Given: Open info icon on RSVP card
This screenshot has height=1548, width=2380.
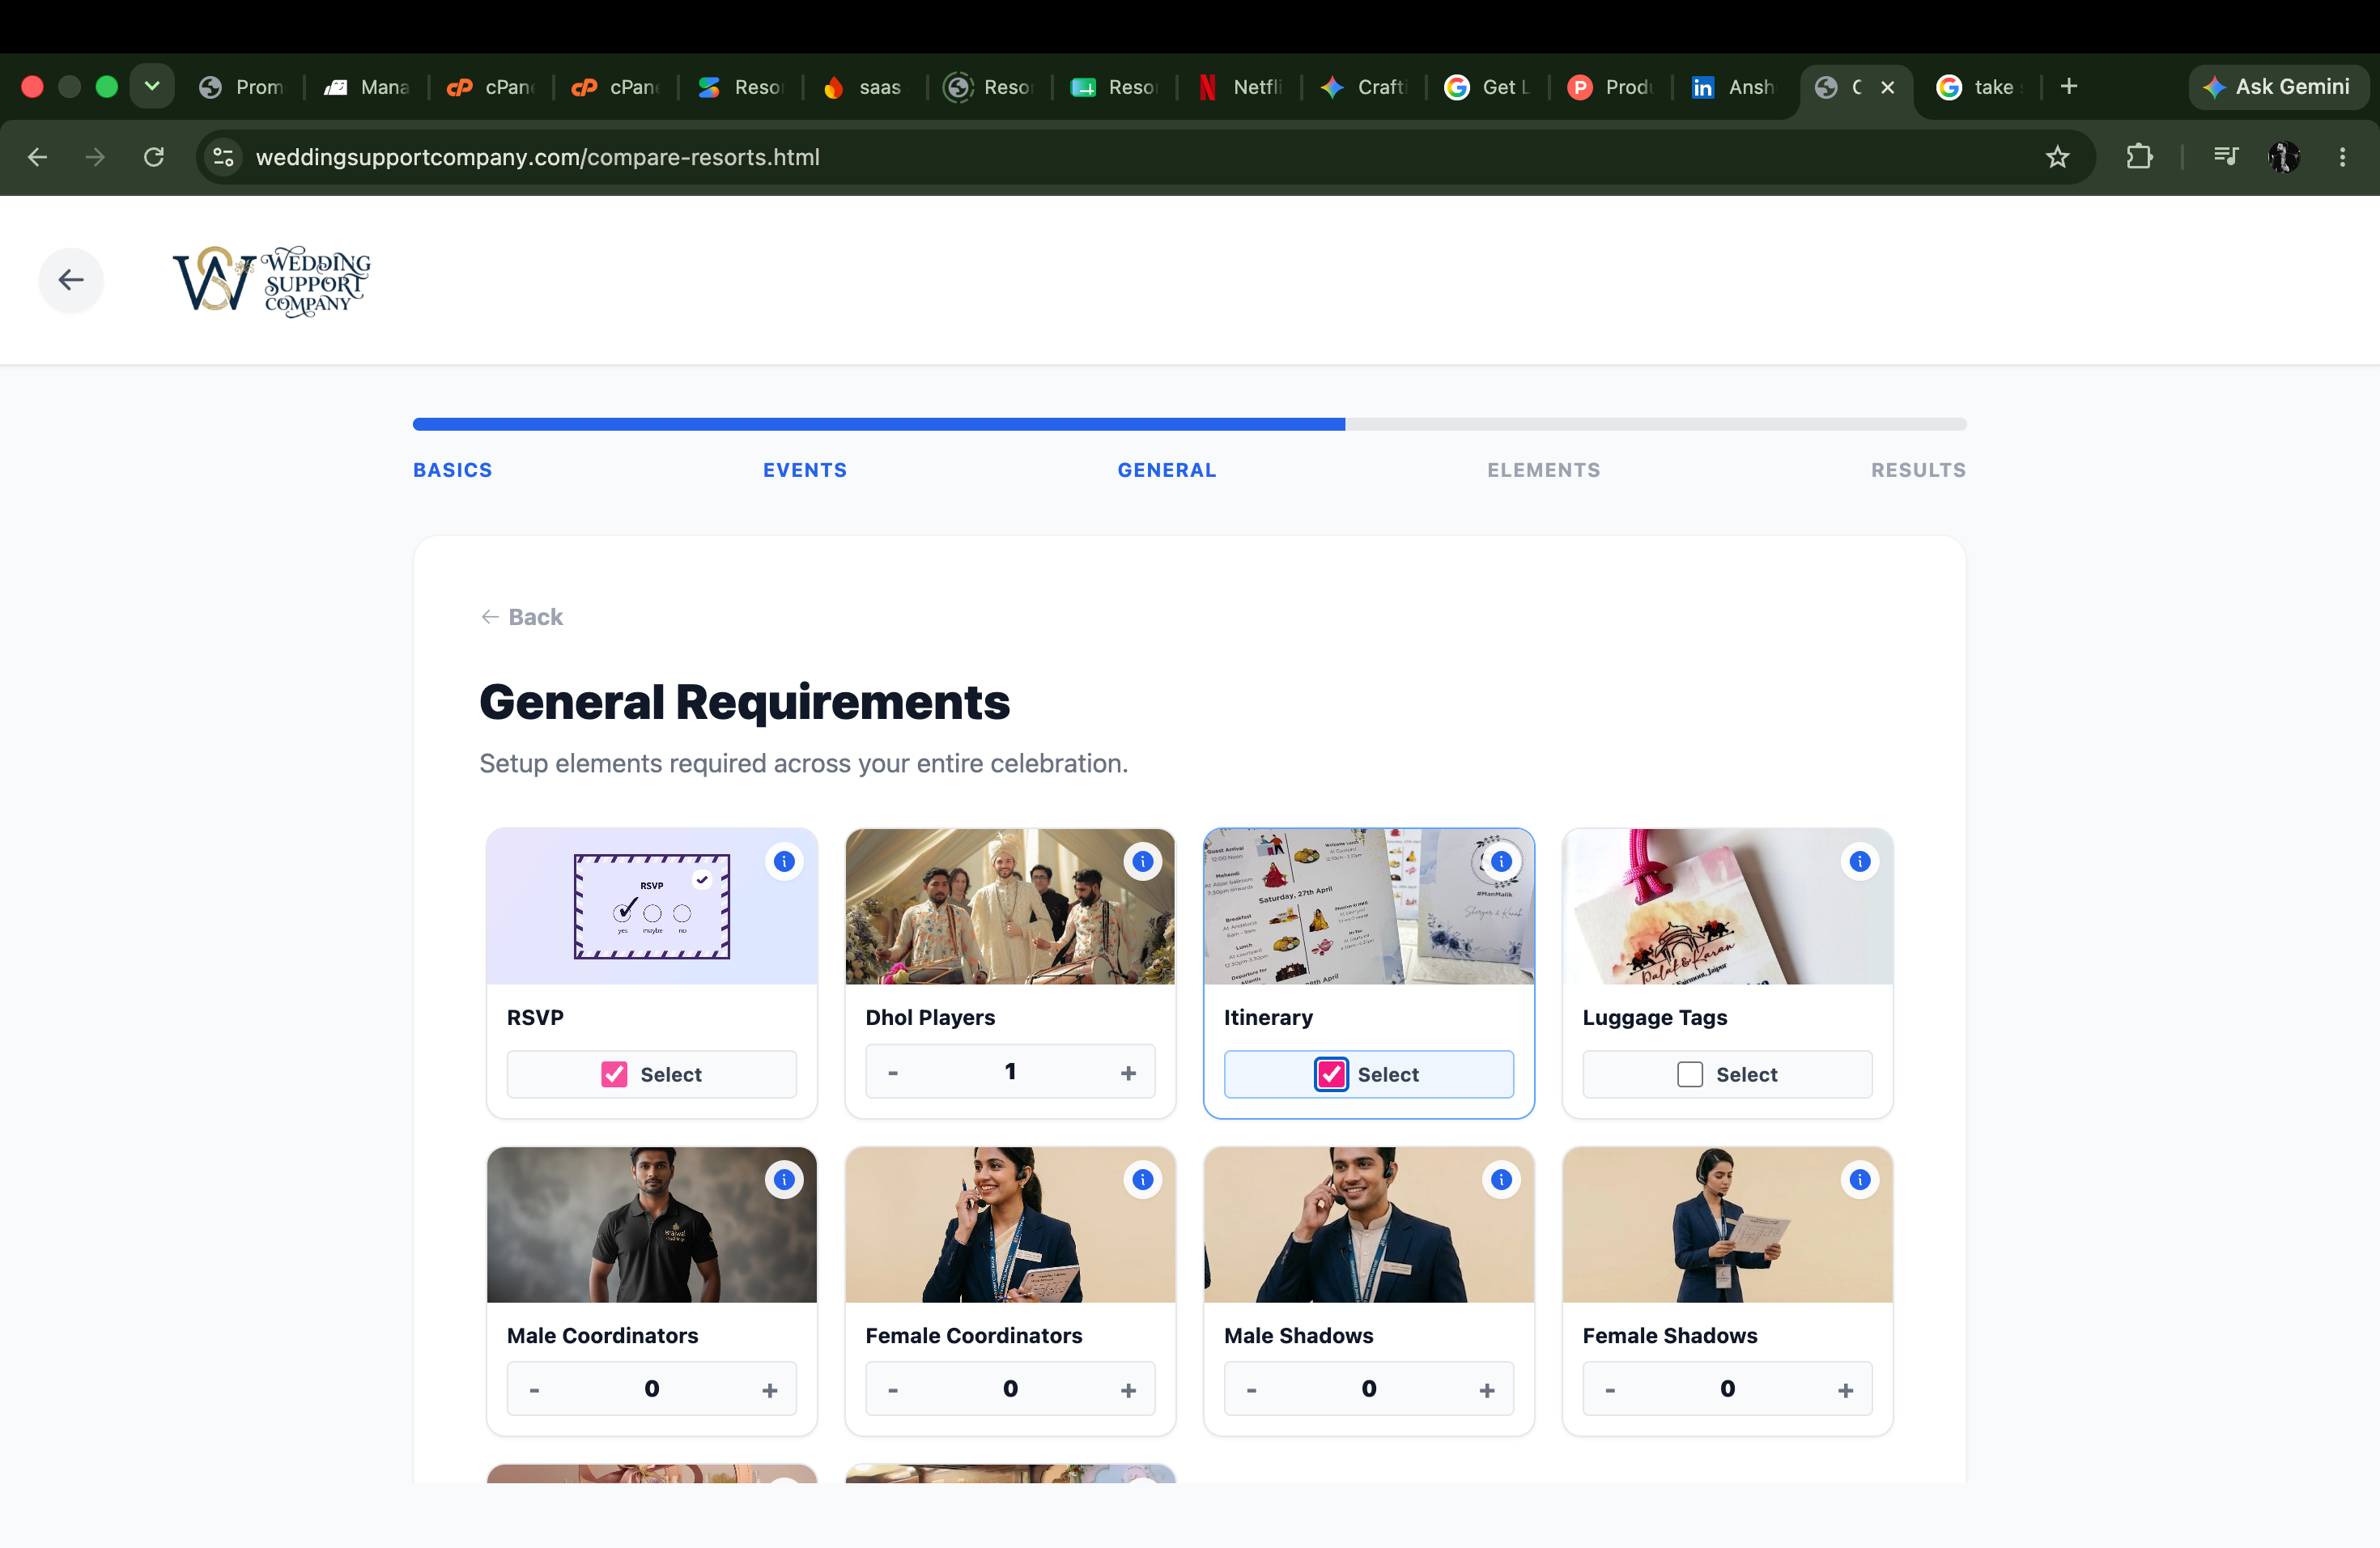Looking at the screenshot, I should coord(784,861).
